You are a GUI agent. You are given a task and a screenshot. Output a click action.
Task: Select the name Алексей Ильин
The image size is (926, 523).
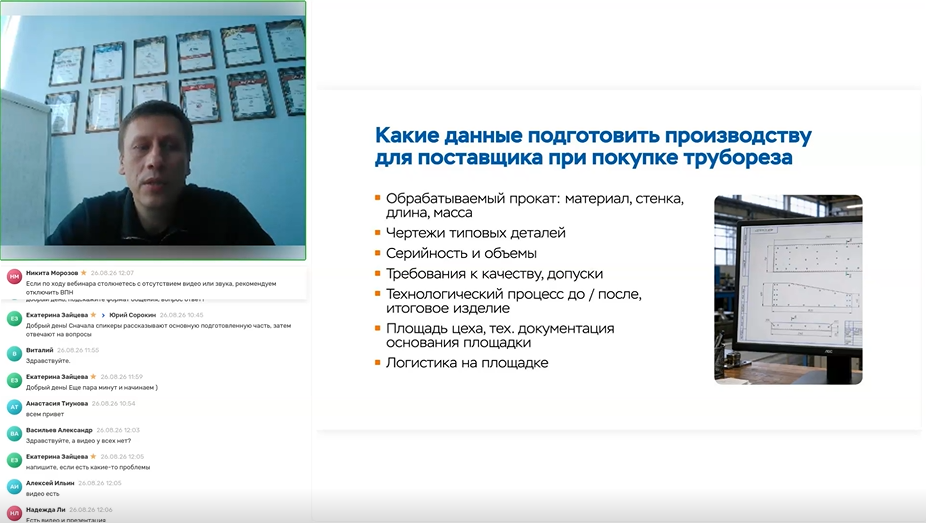point(50,483)
